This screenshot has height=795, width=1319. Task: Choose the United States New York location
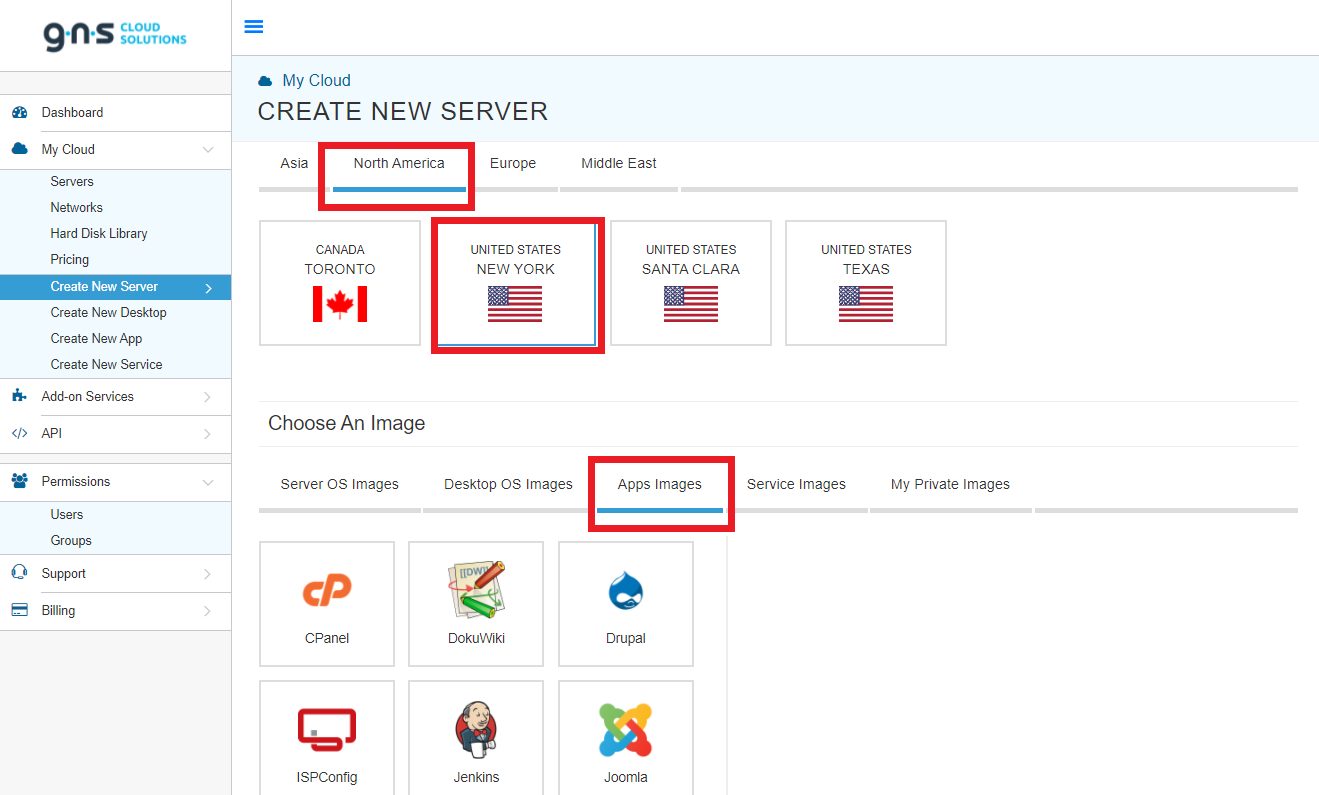point(516,283)
